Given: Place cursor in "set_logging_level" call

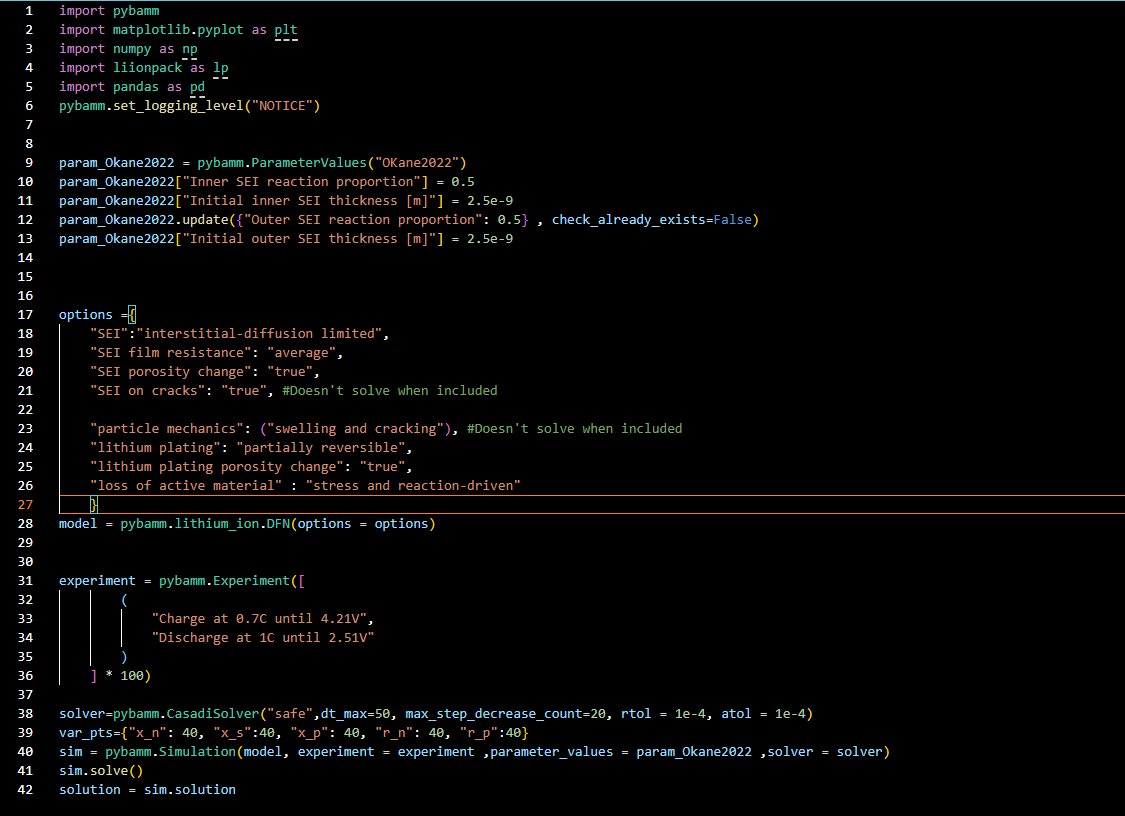Looking at the screenshot, I should click(x=178, y=105).
